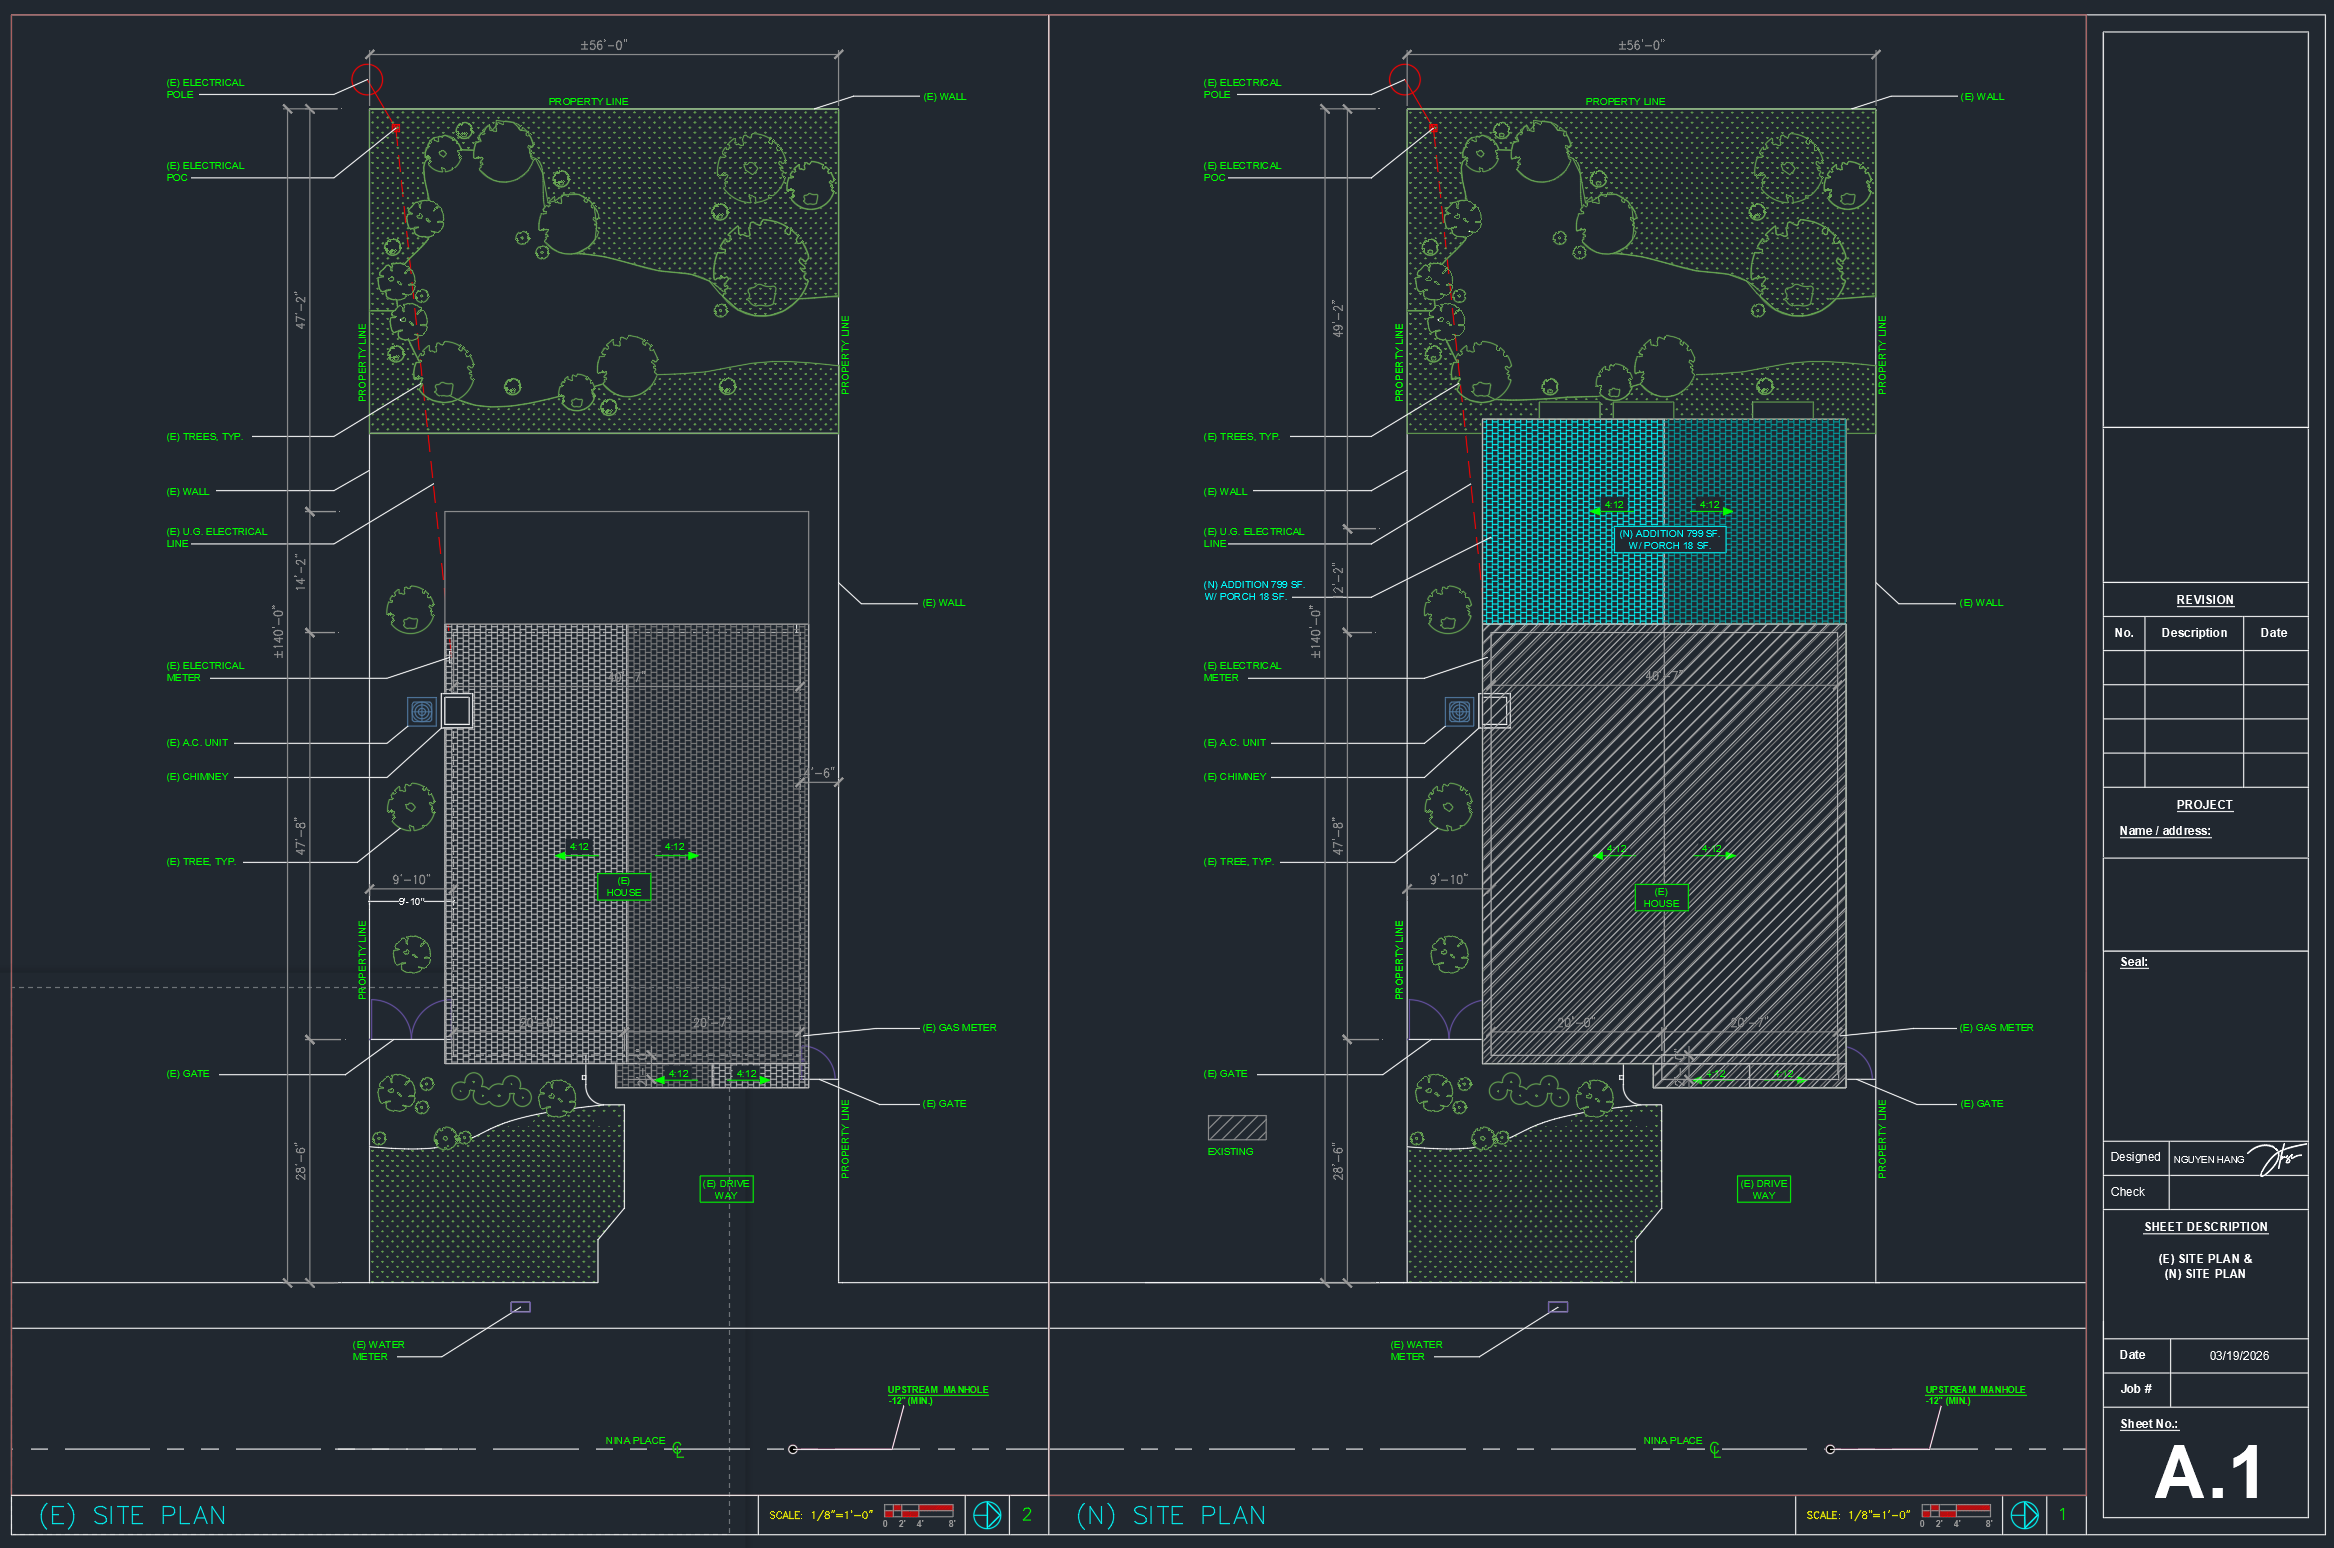Select the A.C. unit symbol in the (E) site plan

pyautogui.click(x=422, y=711)
